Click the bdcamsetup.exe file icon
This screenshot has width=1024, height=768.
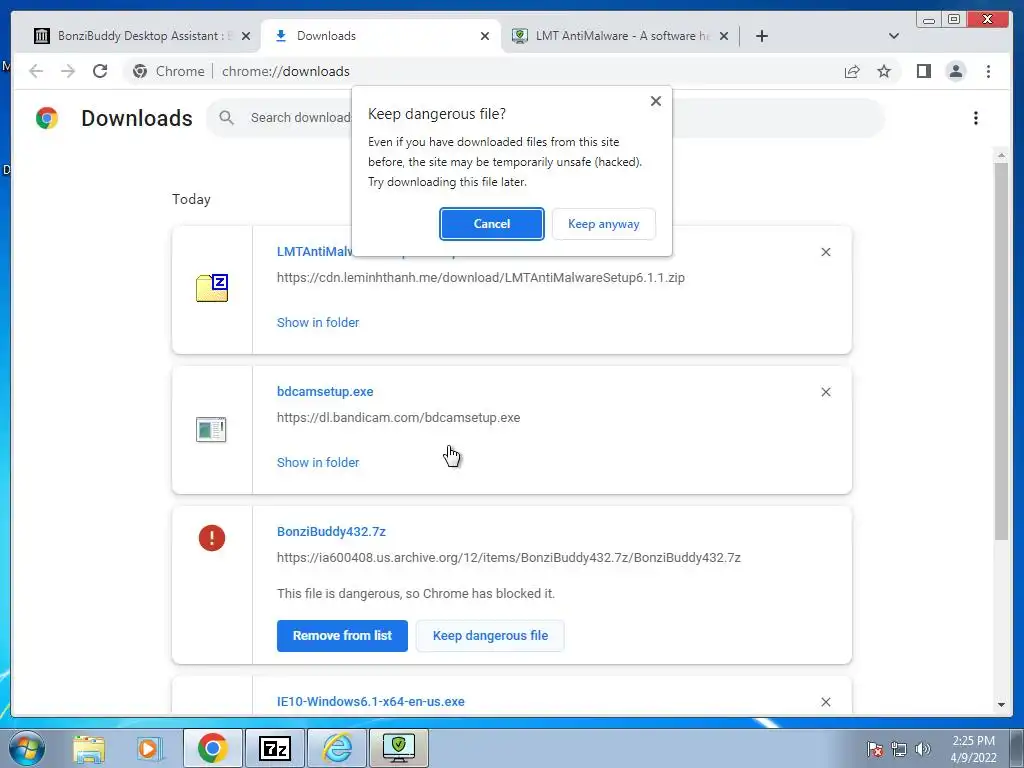(211, 430)
